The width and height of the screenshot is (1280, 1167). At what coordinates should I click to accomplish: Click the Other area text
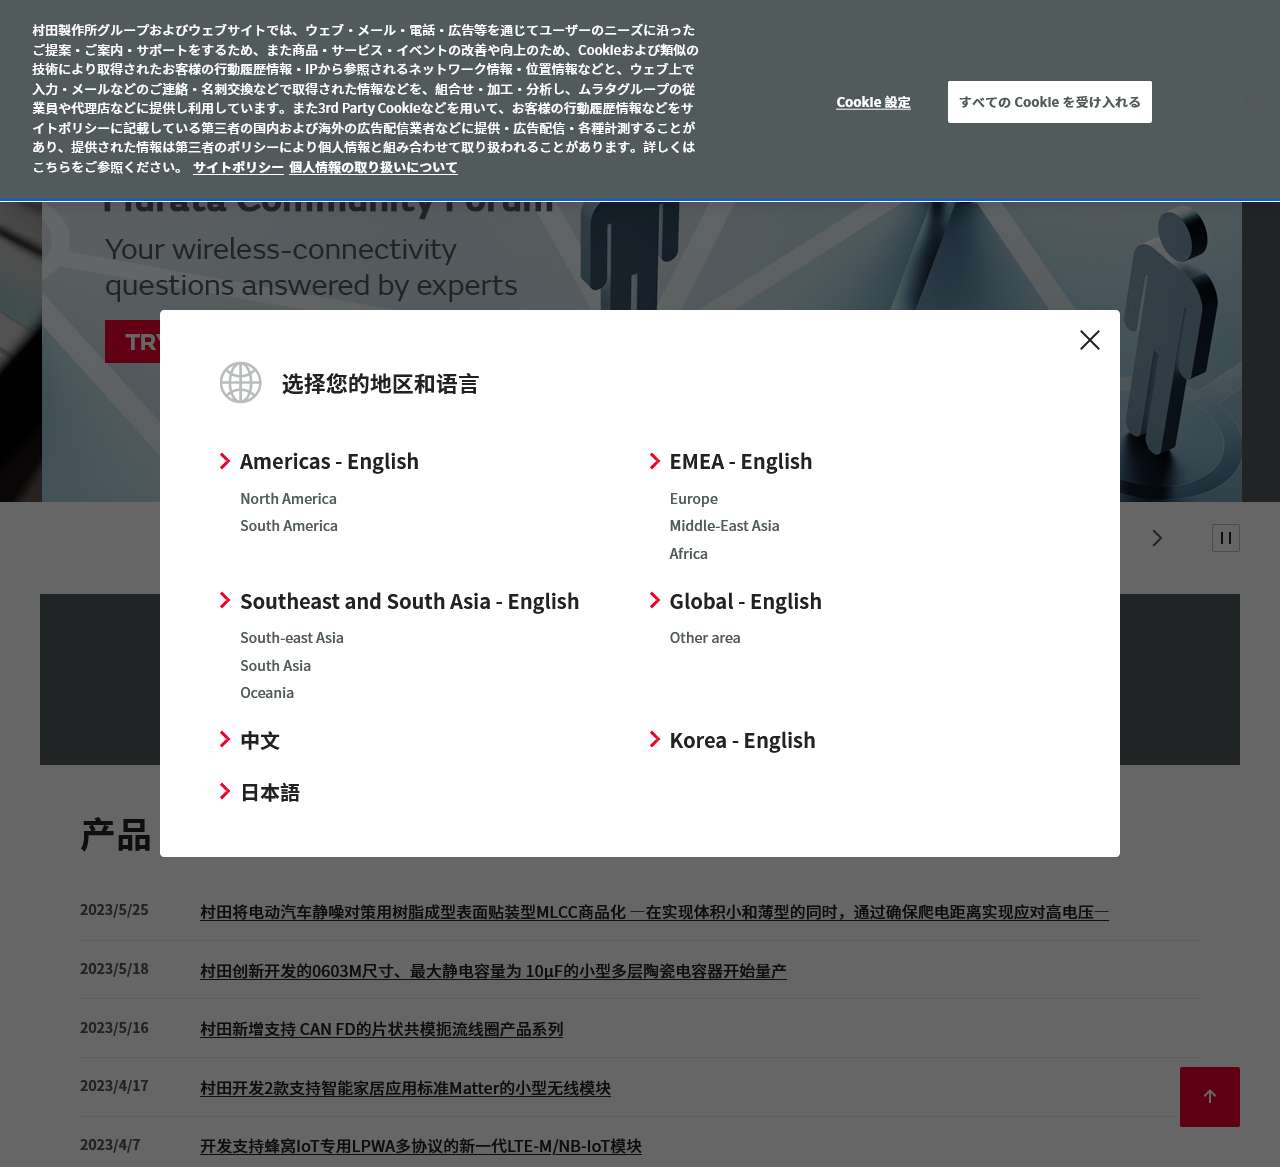tap(705, 637)
